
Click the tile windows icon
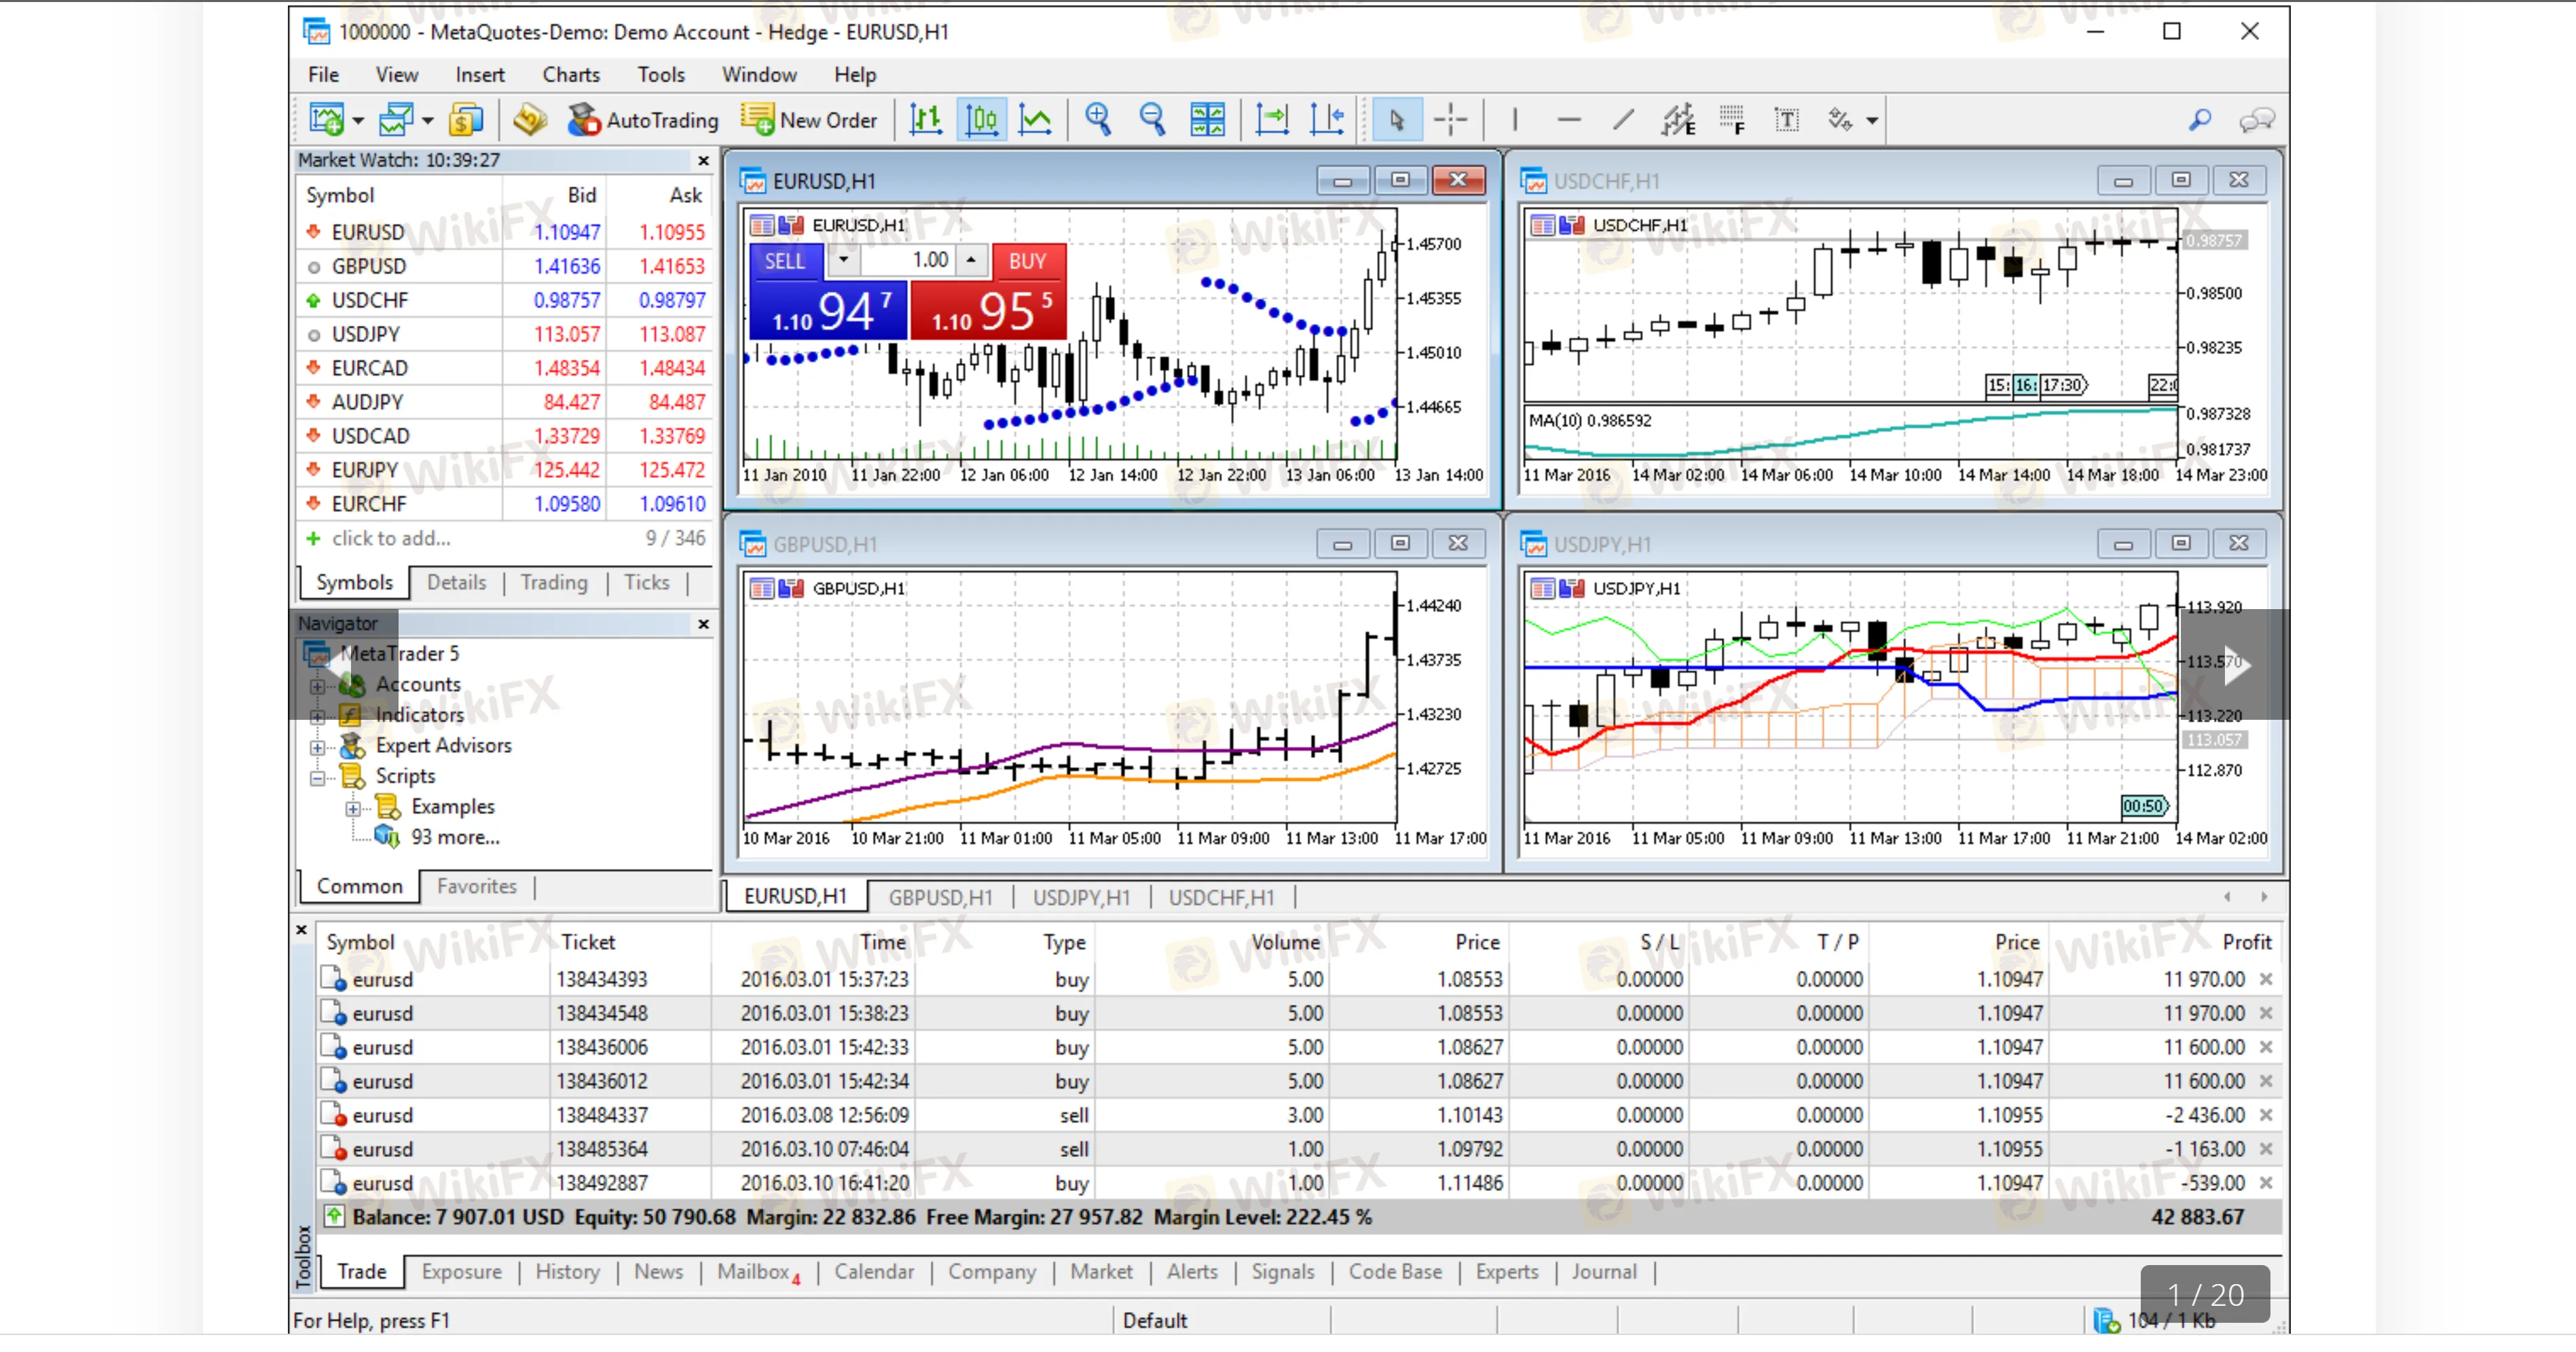pyautogui.click(x=1207, y=120)
